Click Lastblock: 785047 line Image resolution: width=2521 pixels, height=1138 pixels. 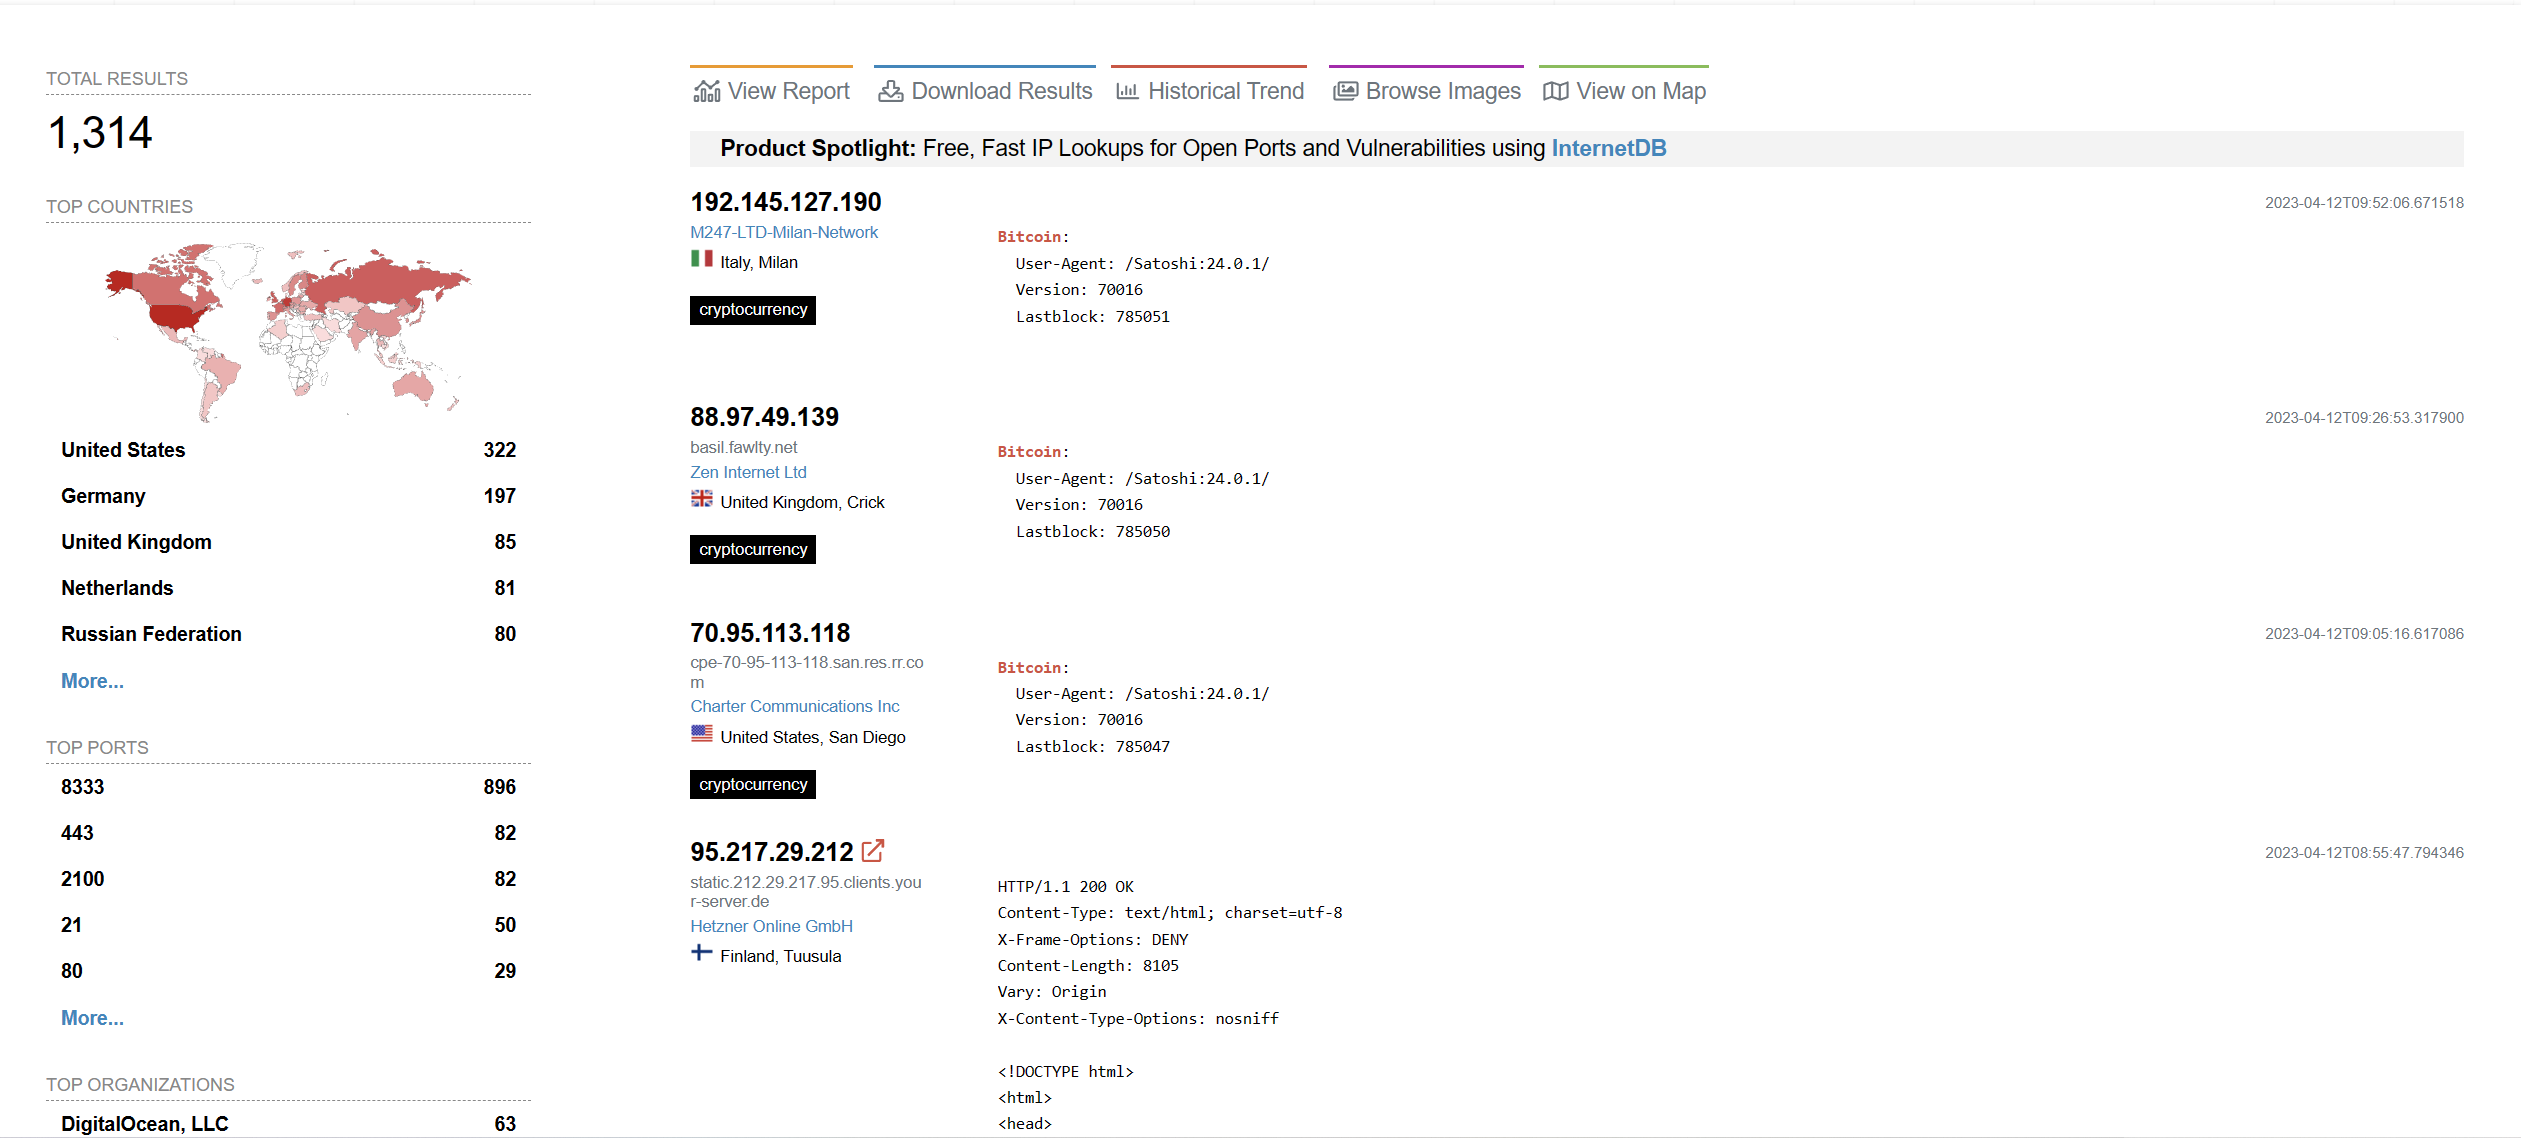click(1092, 747)
